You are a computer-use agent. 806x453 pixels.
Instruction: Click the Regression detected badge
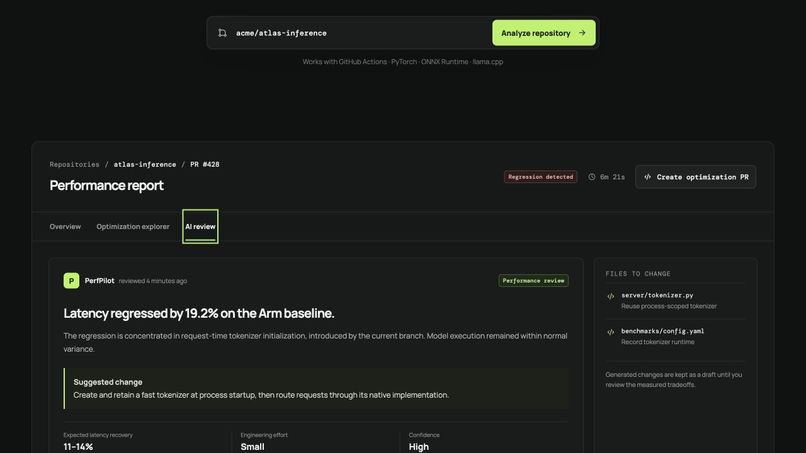pos(540,177)
